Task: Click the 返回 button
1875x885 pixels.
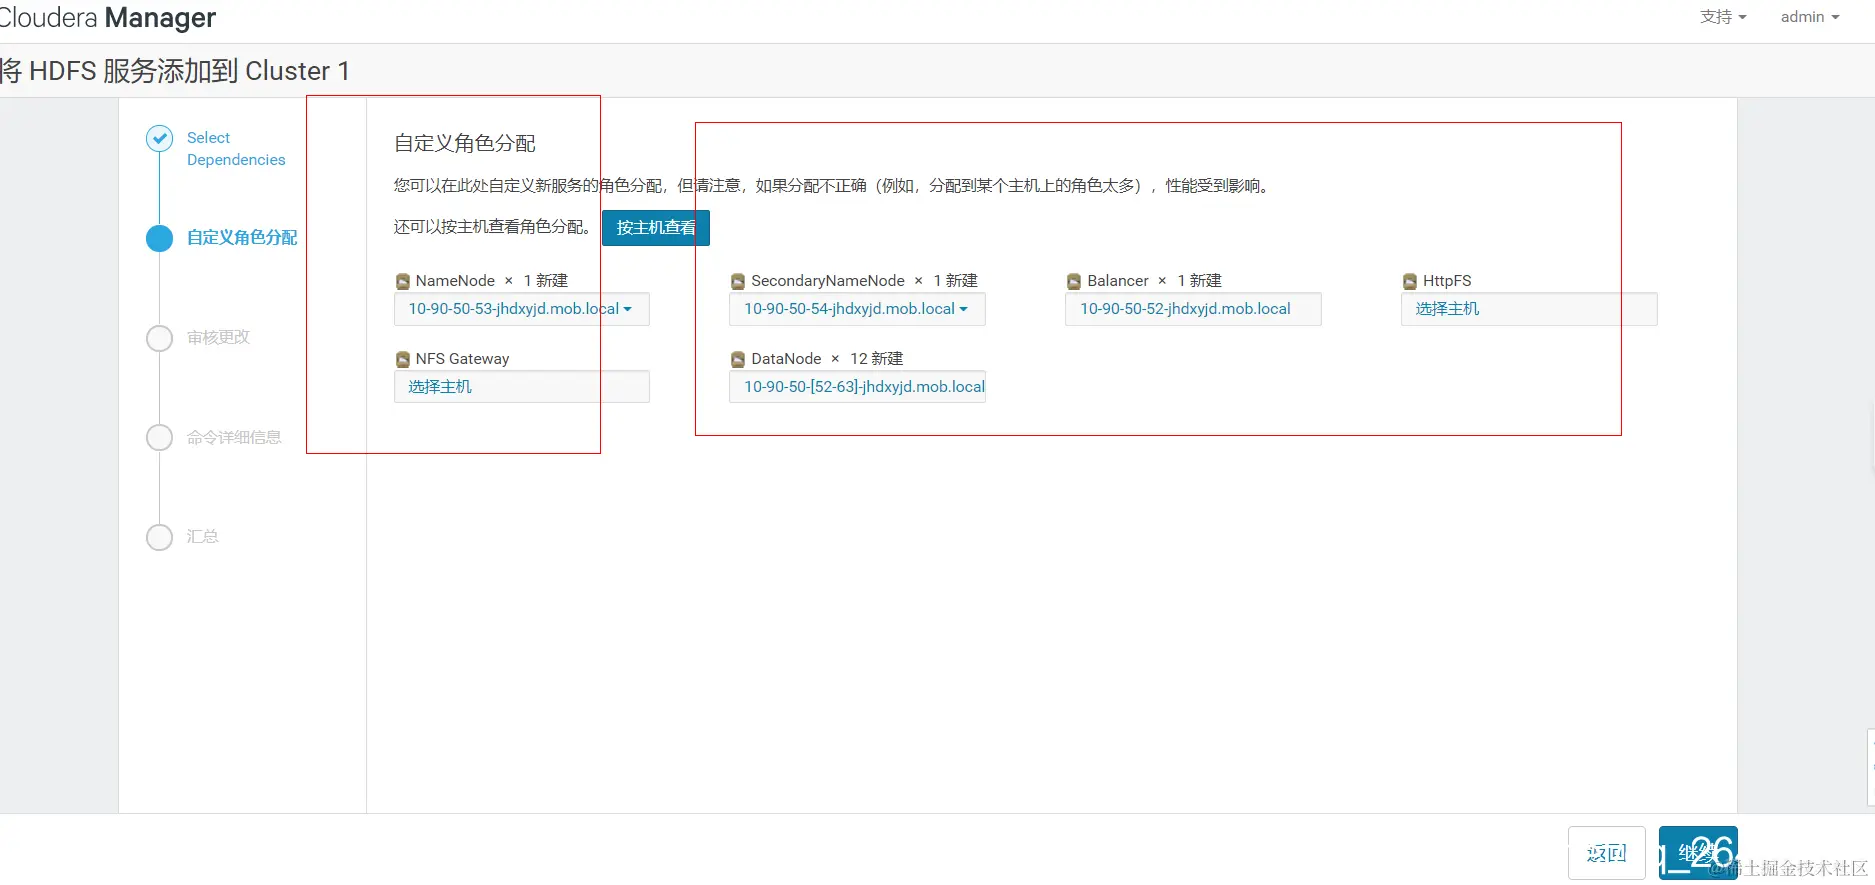Action: pyautogui.click(x=1607, y=853)
